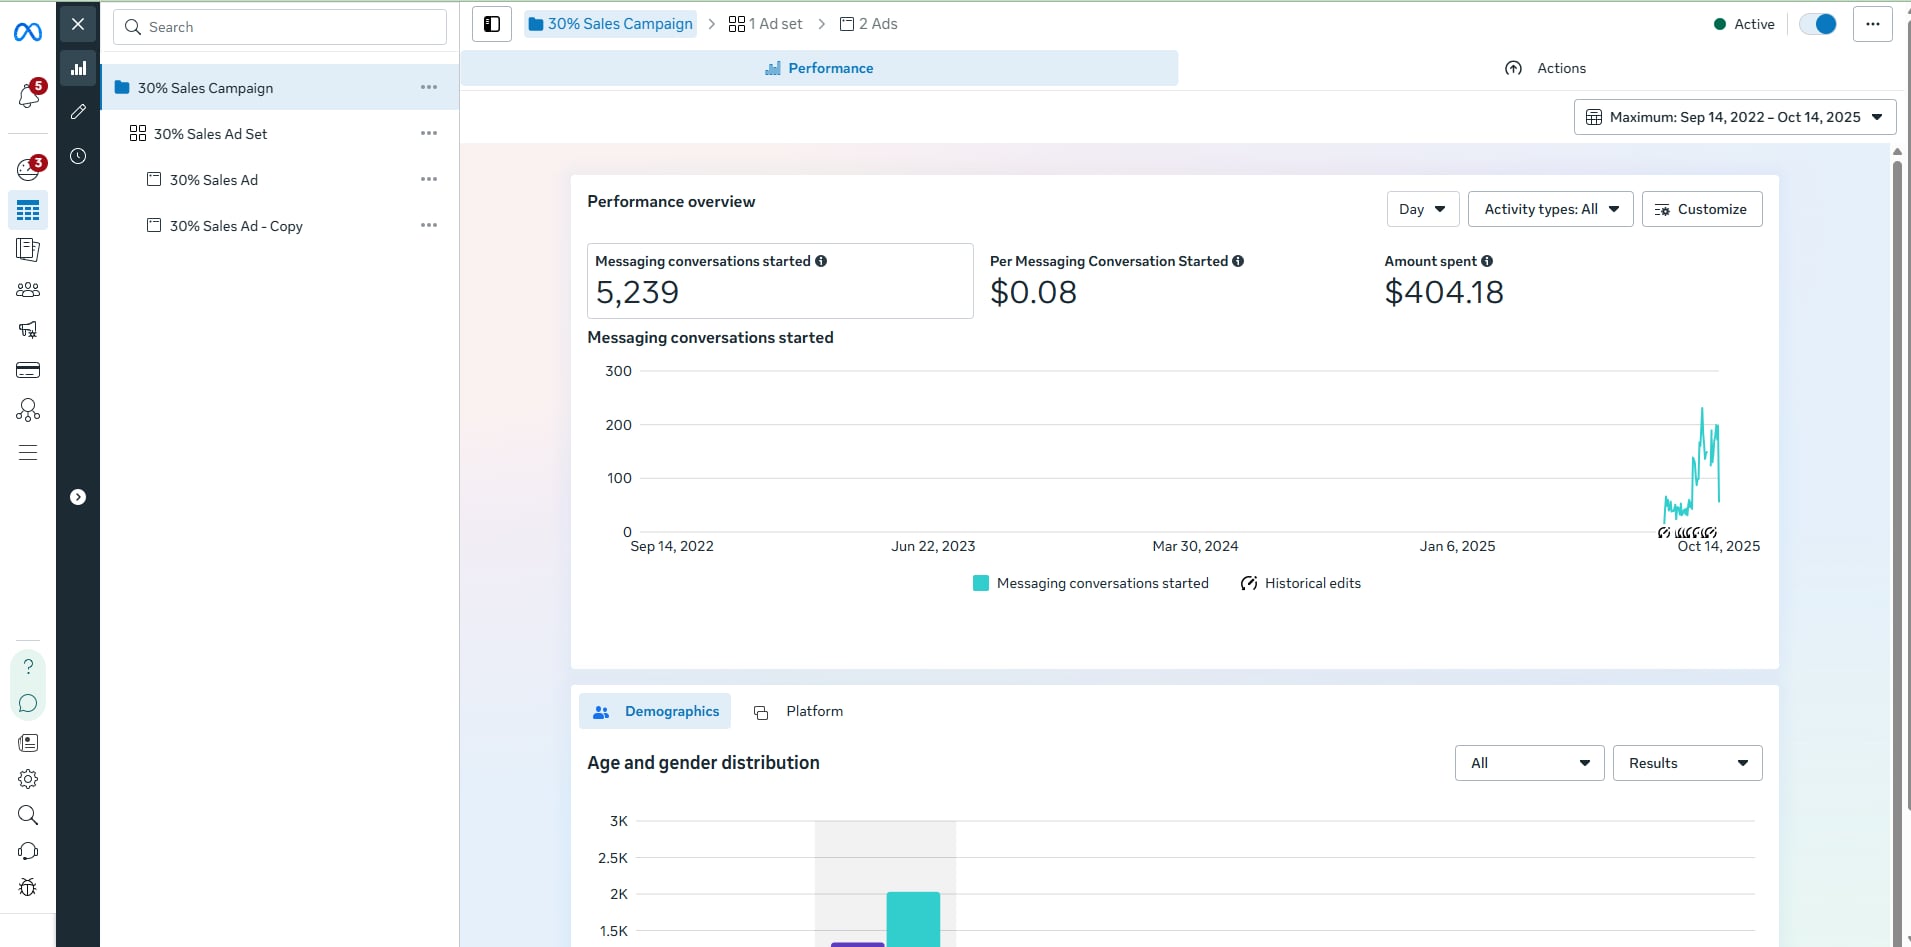Image resolution: width=1911 pixels, height=947 pixels.
Task: Expand the Activity types: All dropdown
Action: [1550, 209]
